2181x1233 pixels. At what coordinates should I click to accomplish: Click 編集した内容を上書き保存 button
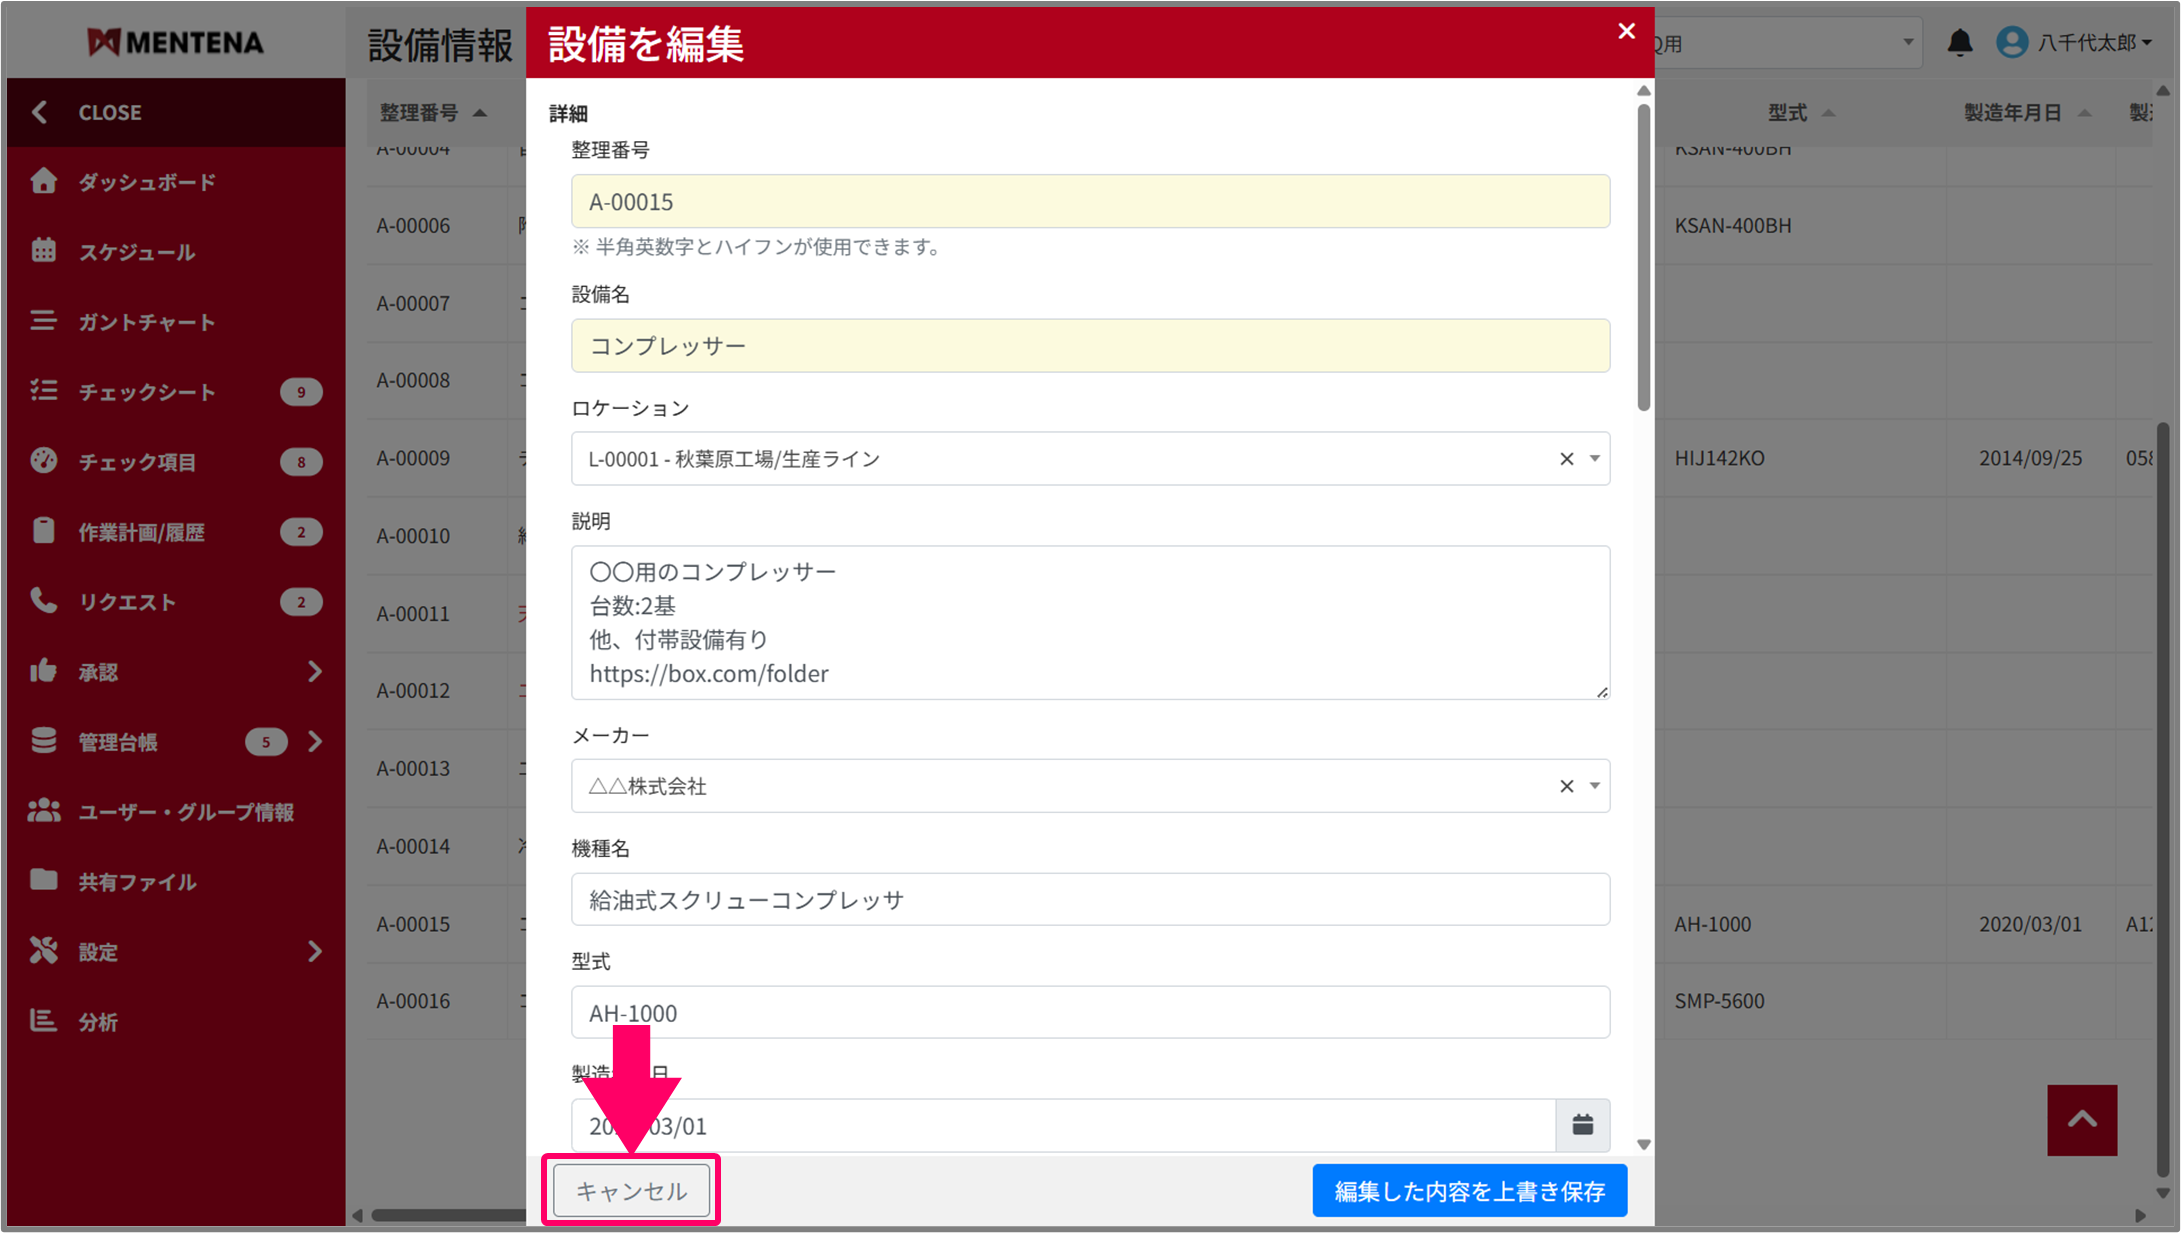coord(1469,1190)
